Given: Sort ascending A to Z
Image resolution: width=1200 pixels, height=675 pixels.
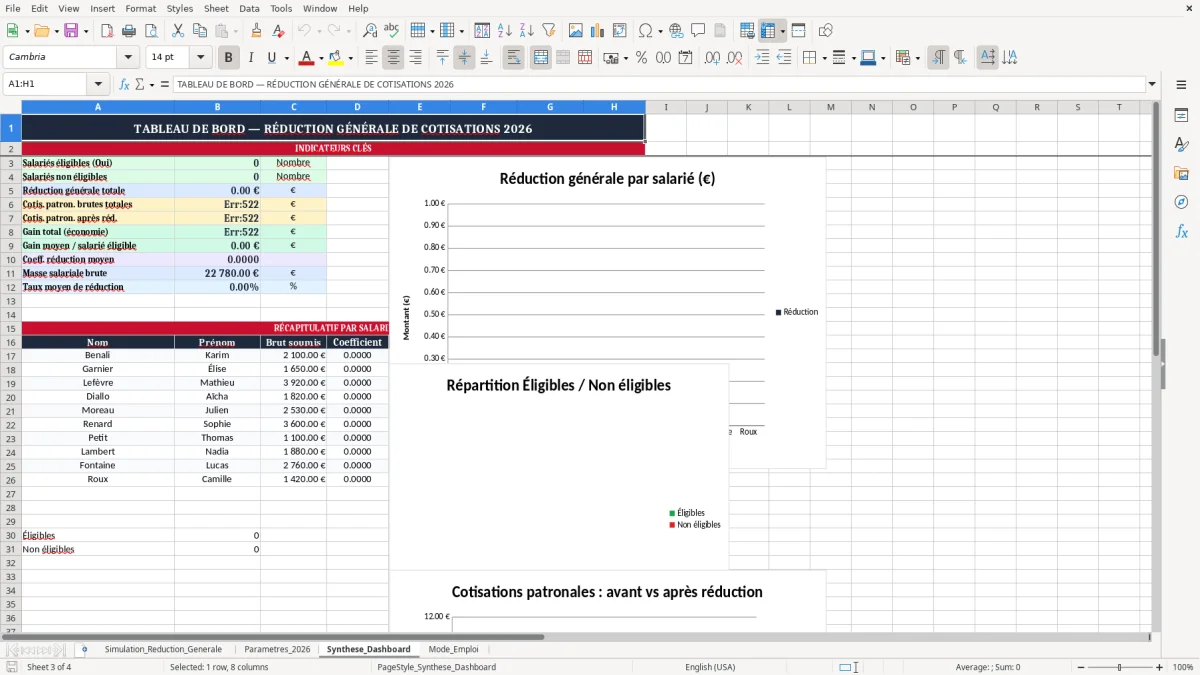Looking at the screenshot, I should coord(505,31).
